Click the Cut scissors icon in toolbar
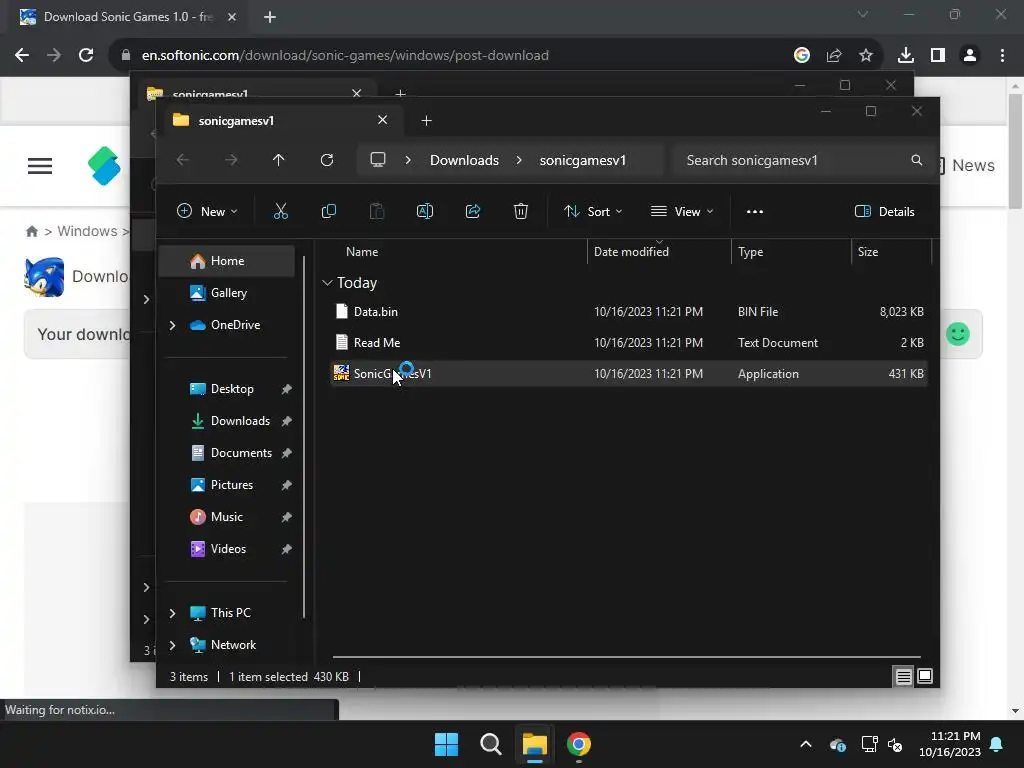The image size is (1024, 768). (280, 211)
